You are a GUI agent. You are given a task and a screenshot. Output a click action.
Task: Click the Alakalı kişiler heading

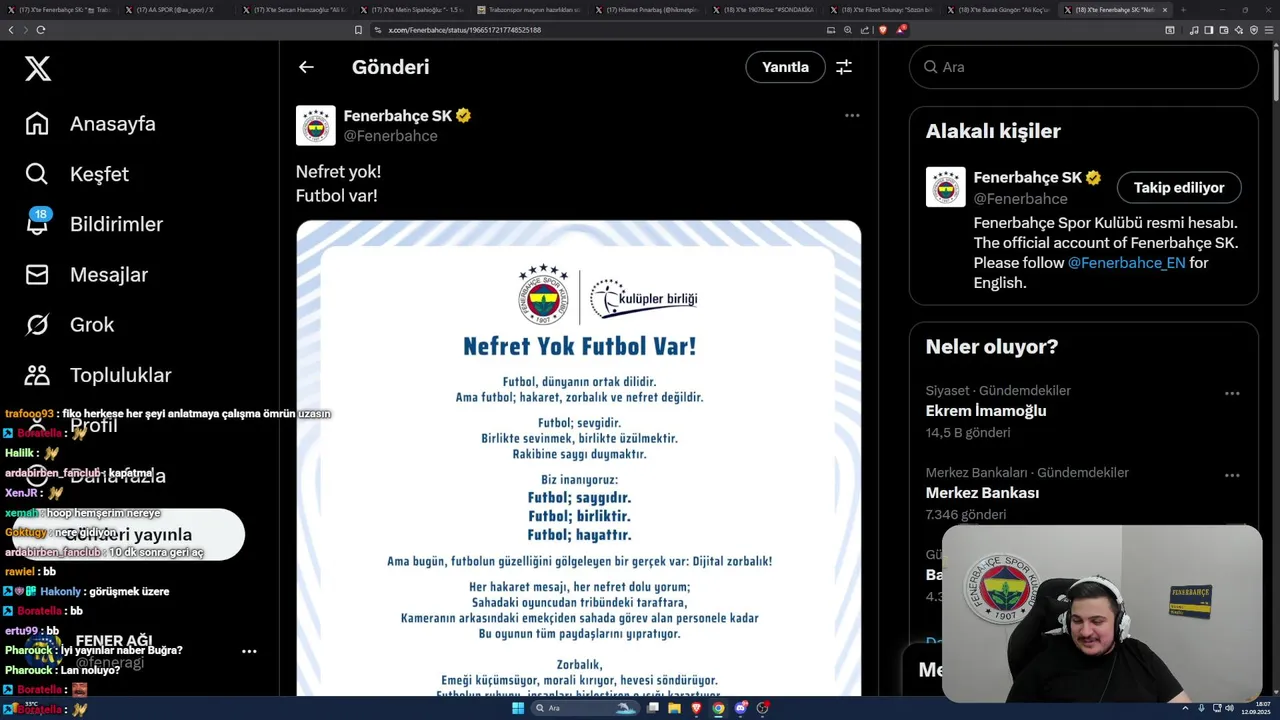(x=993, y=131)
